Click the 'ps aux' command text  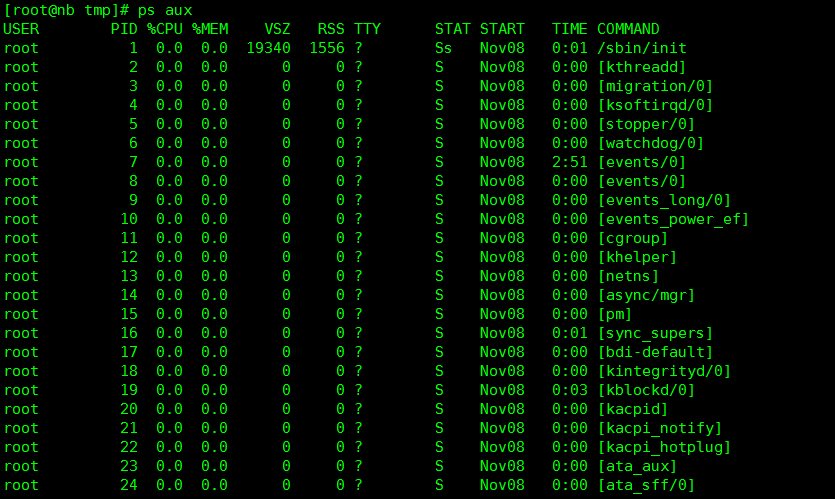[165, 10]
